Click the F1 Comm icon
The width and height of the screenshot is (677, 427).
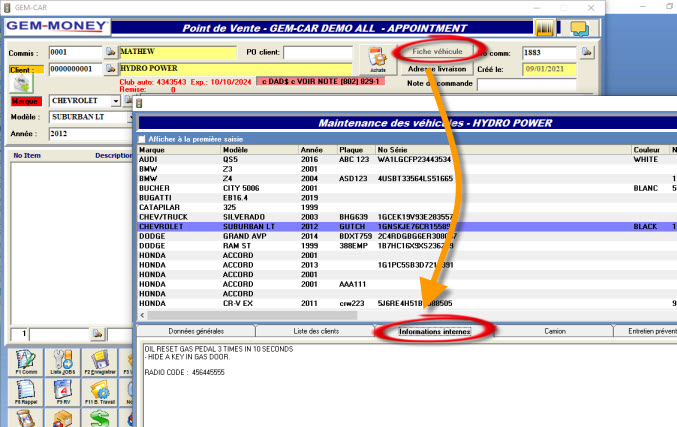(26, 362)
